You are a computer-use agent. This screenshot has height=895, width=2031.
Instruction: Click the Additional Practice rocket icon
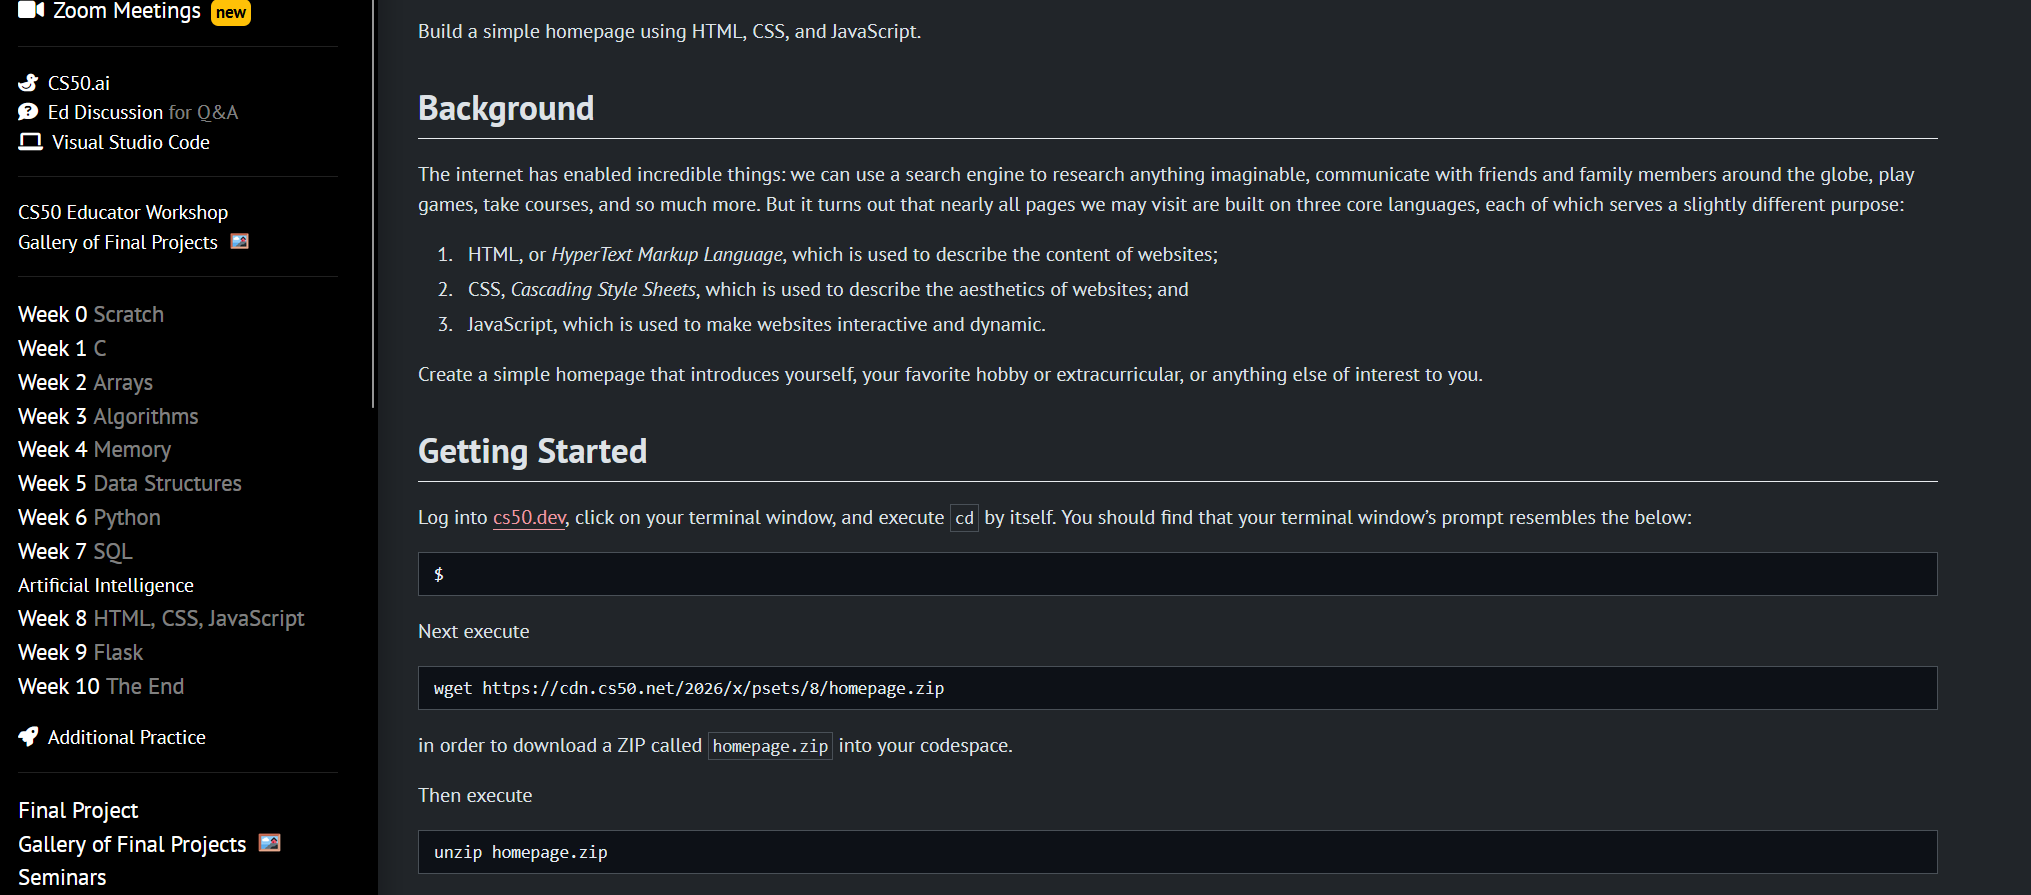(28, 737)
